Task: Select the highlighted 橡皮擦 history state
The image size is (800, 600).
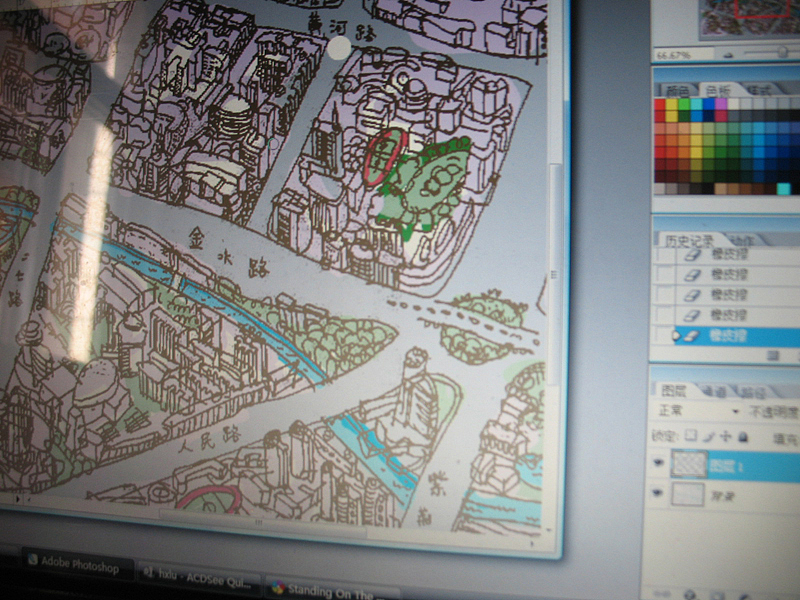Action: 736,336
